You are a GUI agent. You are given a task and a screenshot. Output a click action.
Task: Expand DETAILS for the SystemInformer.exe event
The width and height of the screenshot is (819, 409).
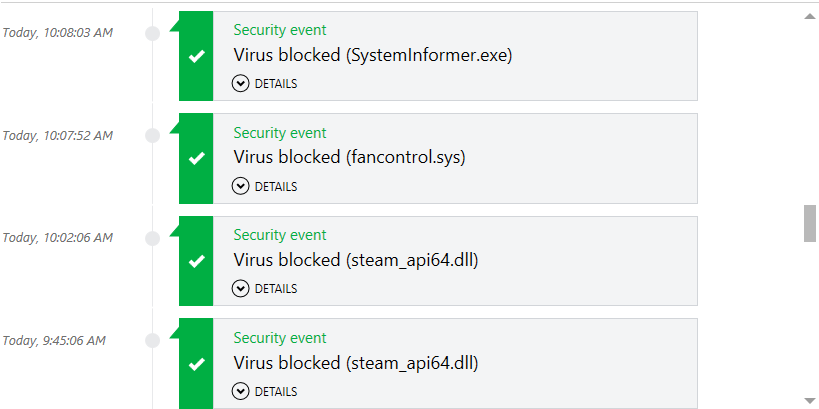[x=265, y=84]
